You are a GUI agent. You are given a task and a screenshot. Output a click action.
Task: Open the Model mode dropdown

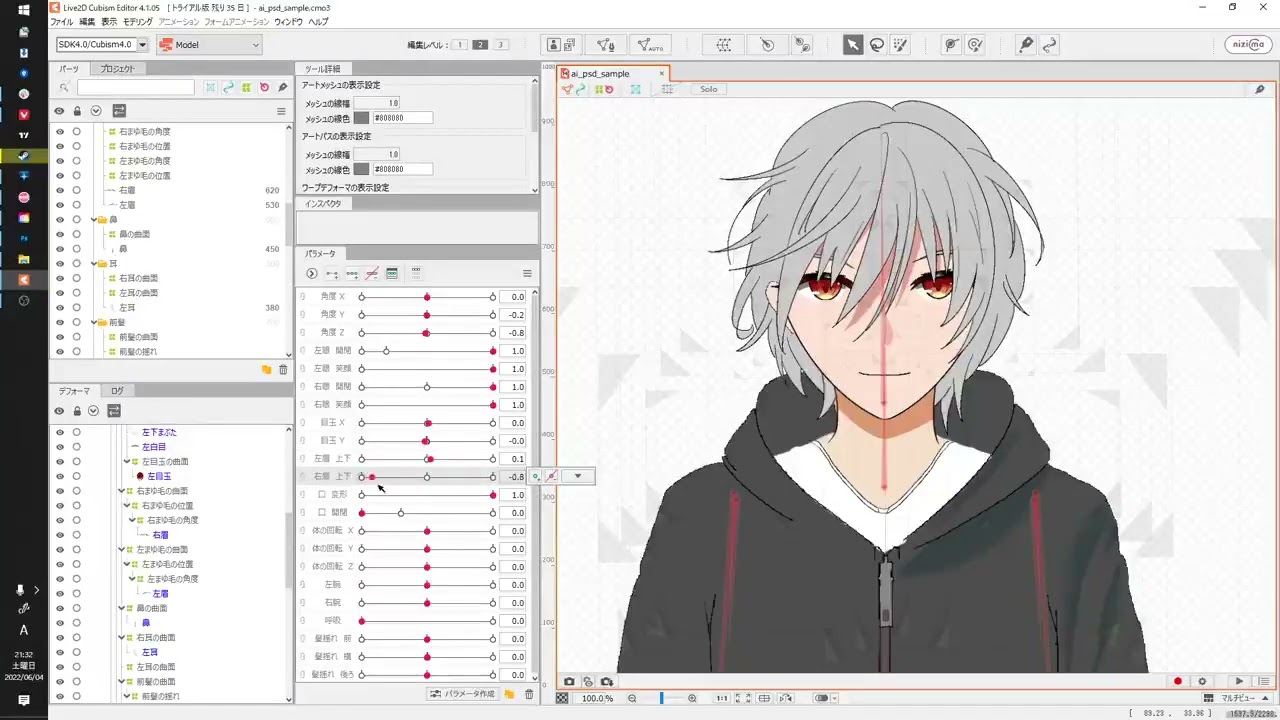pos(209,44)
